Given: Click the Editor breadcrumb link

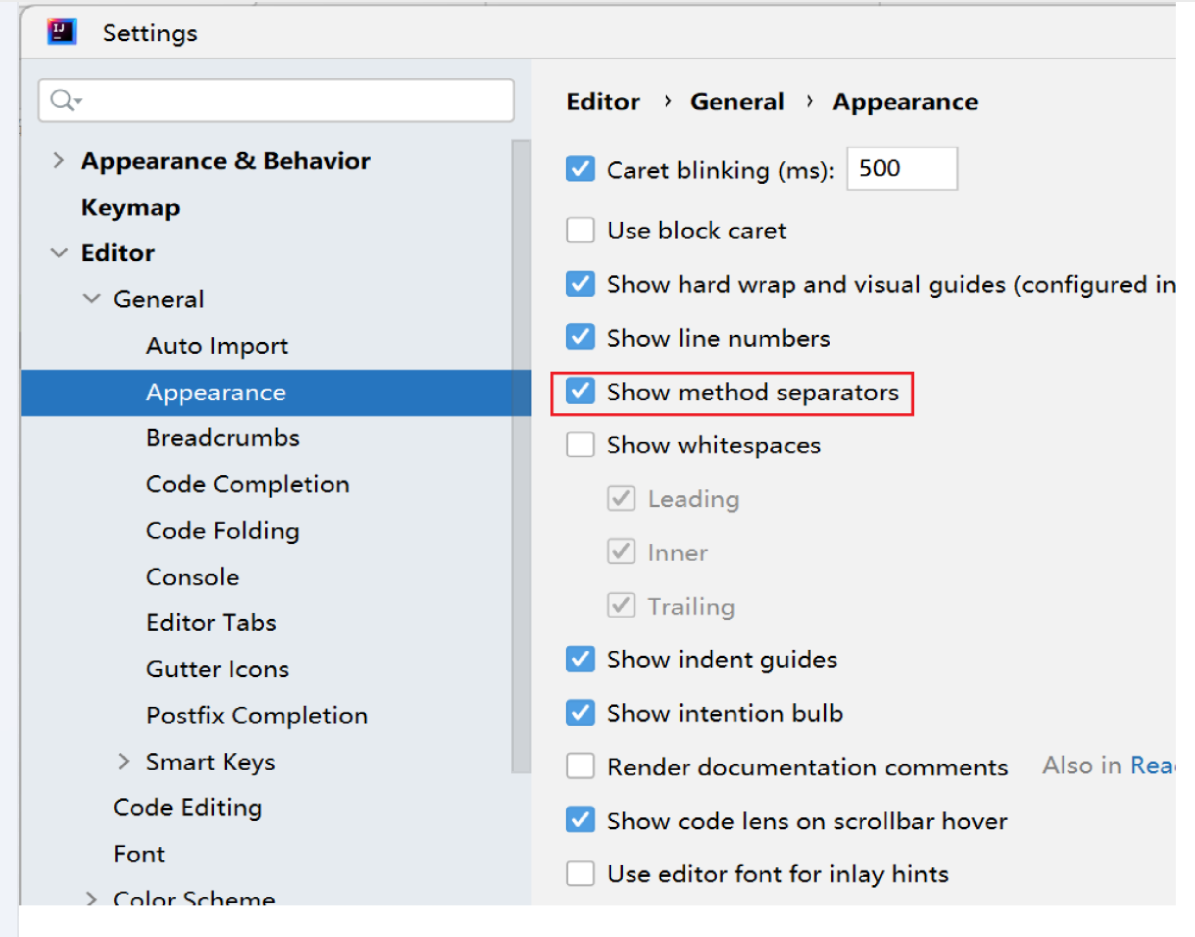Looking at the screenshot, I should (602, 101).
